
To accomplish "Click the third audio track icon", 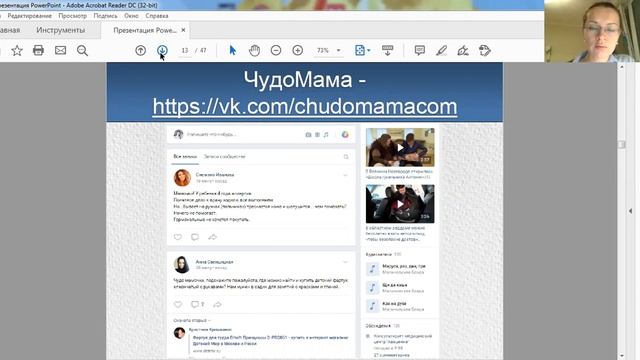I will tap(372, 306).
